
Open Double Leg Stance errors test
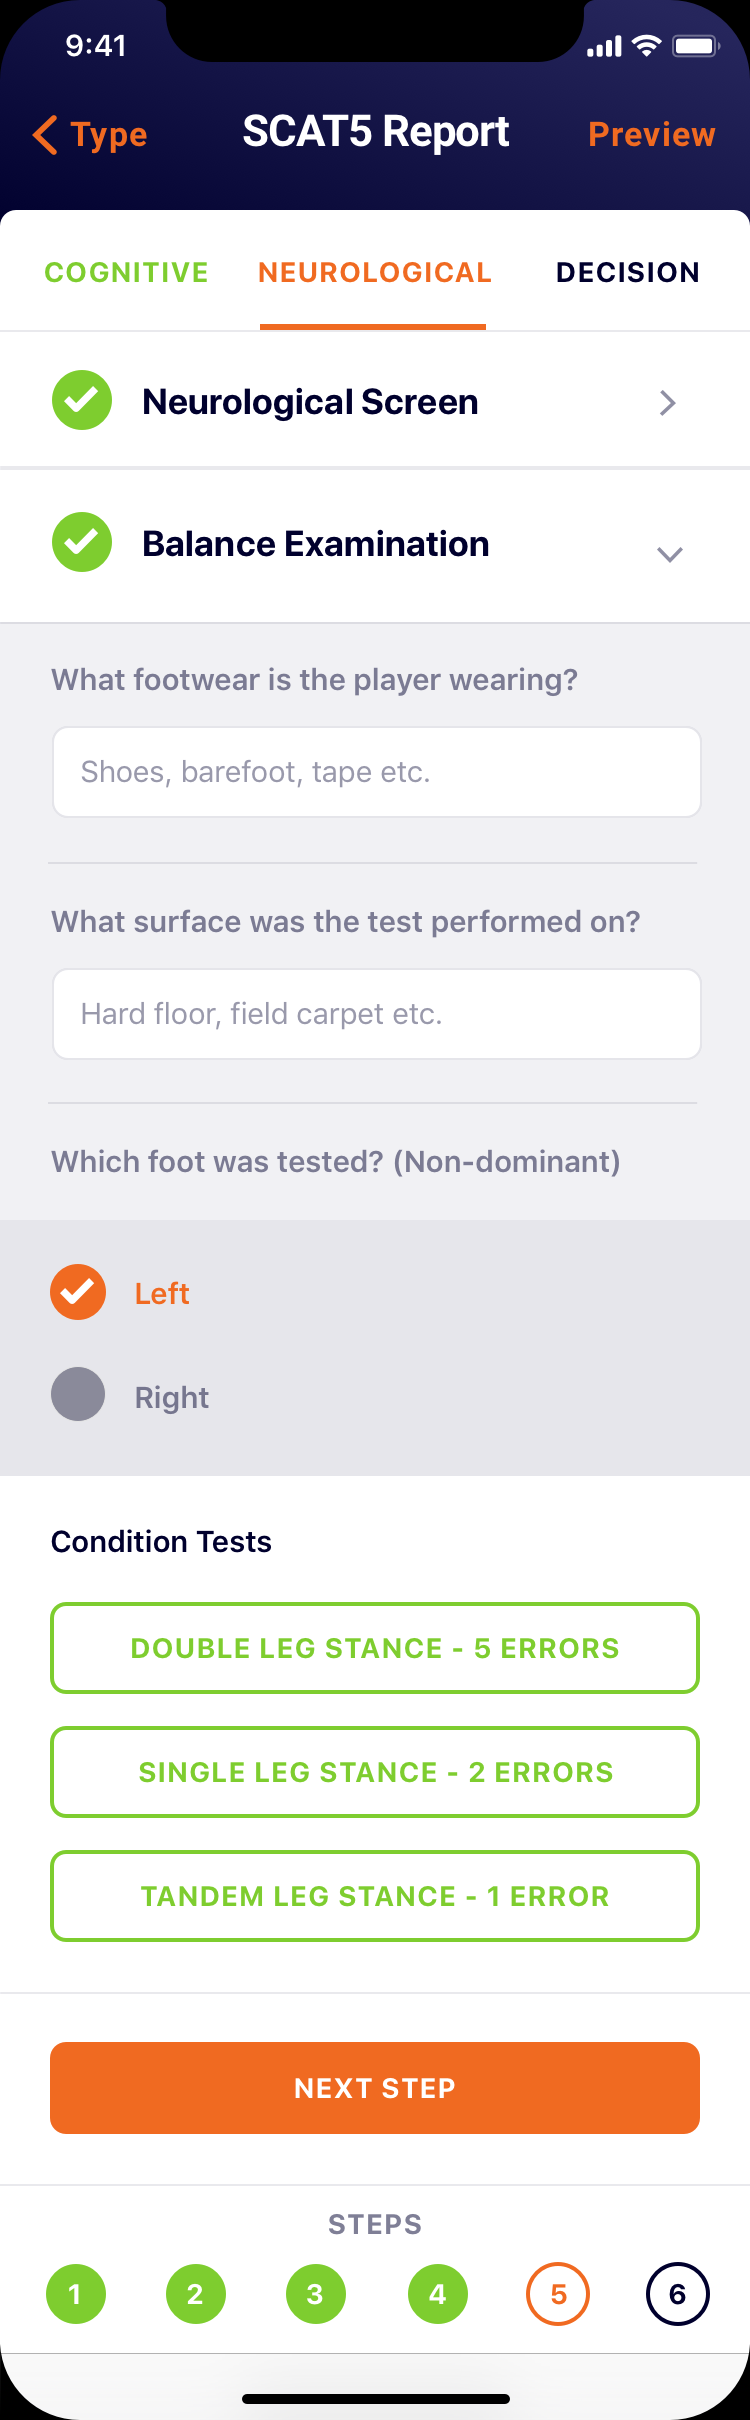point(375,1648)
